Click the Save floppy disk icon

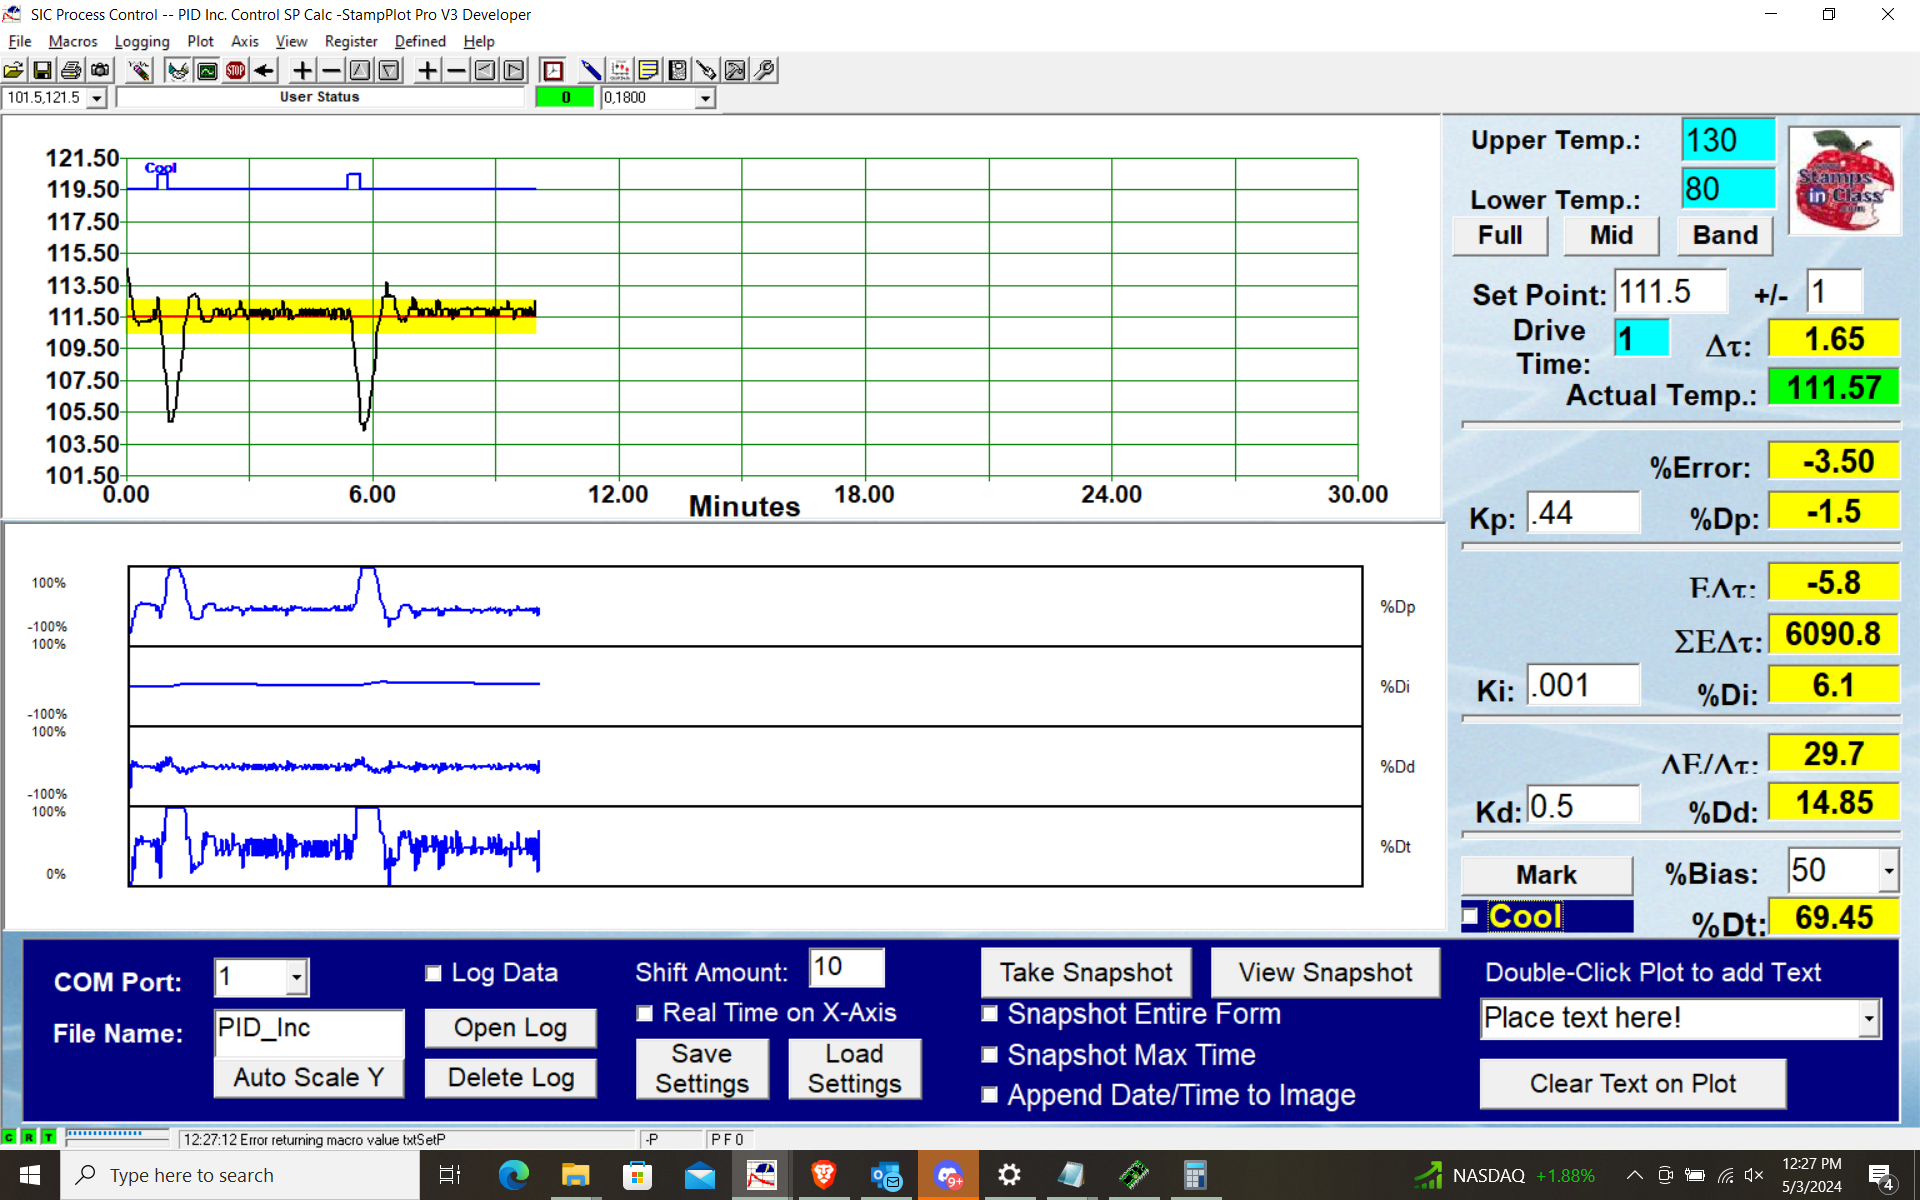42,70
